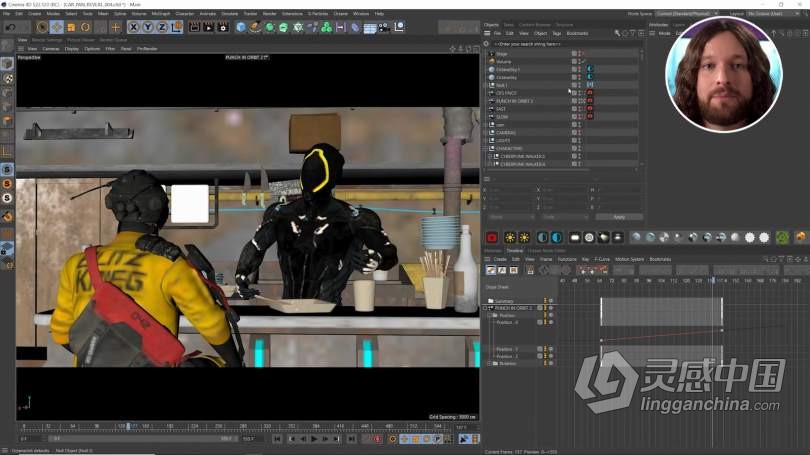The image size is (810, 455).
Task: Toggle the Z axis lock
Action: click(162, 27)
